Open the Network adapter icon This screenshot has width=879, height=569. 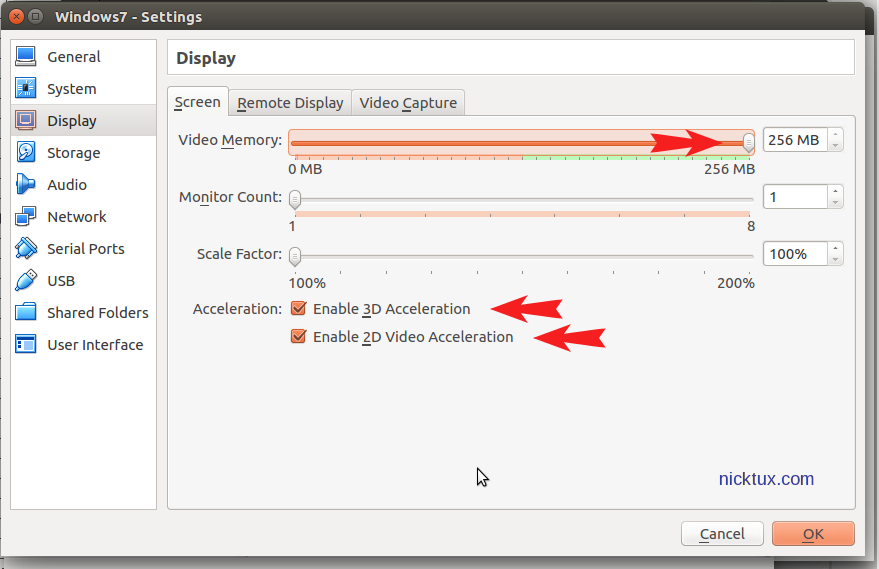(27, 217)
